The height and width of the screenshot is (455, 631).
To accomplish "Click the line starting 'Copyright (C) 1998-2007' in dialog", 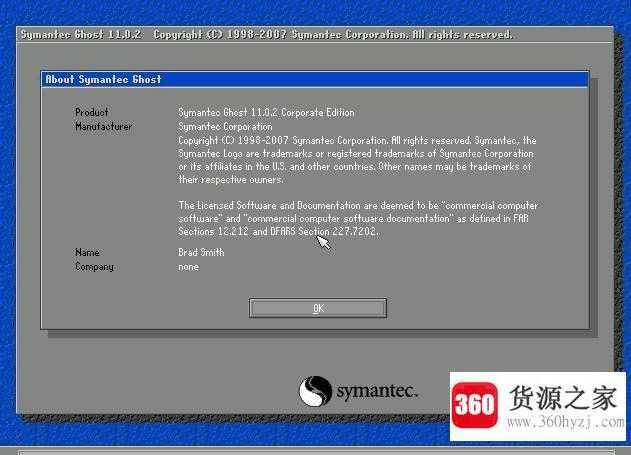I will click(x=357, y=140).
